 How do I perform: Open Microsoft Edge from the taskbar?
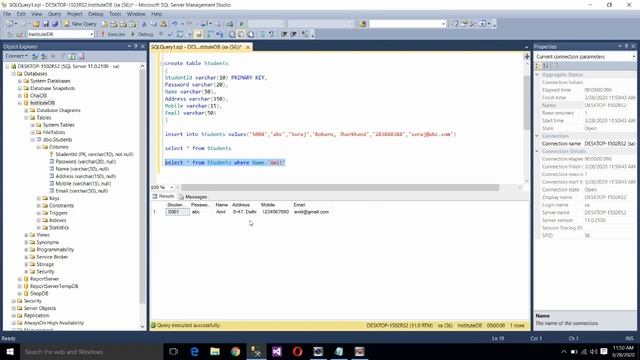(194, 352)
